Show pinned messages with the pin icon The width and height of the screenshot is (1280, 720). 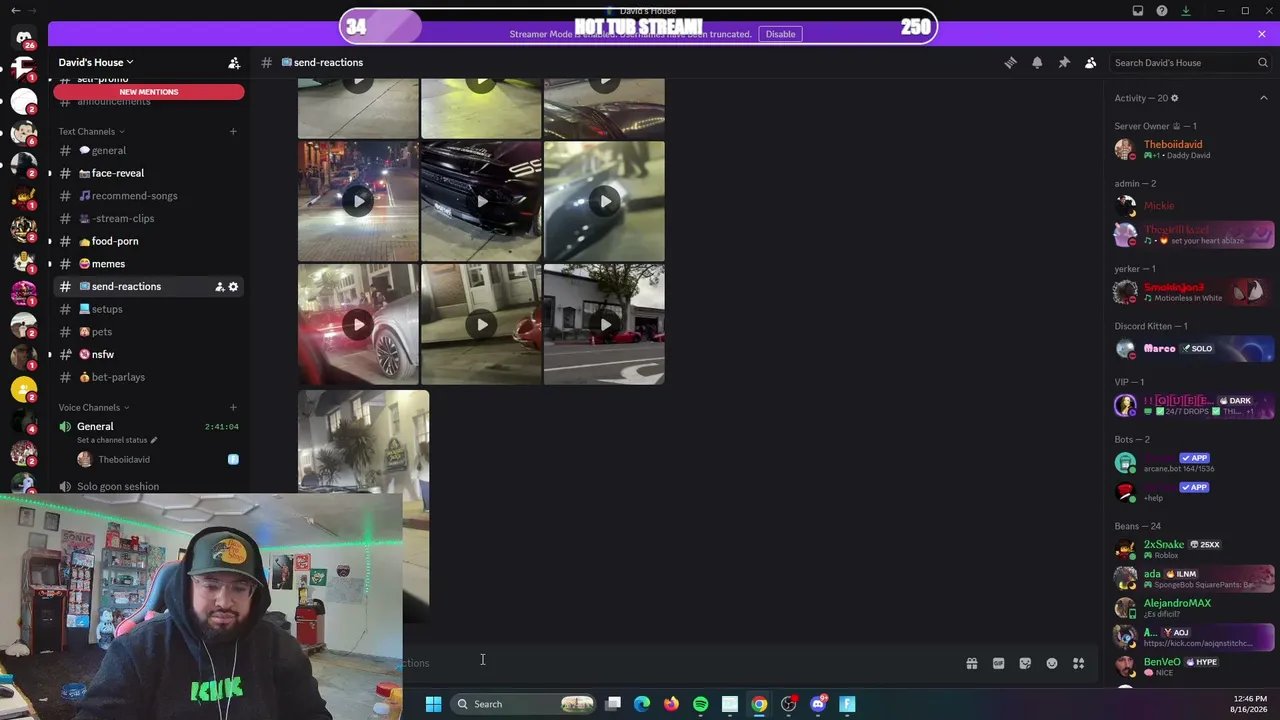[x=1064, y=62]
